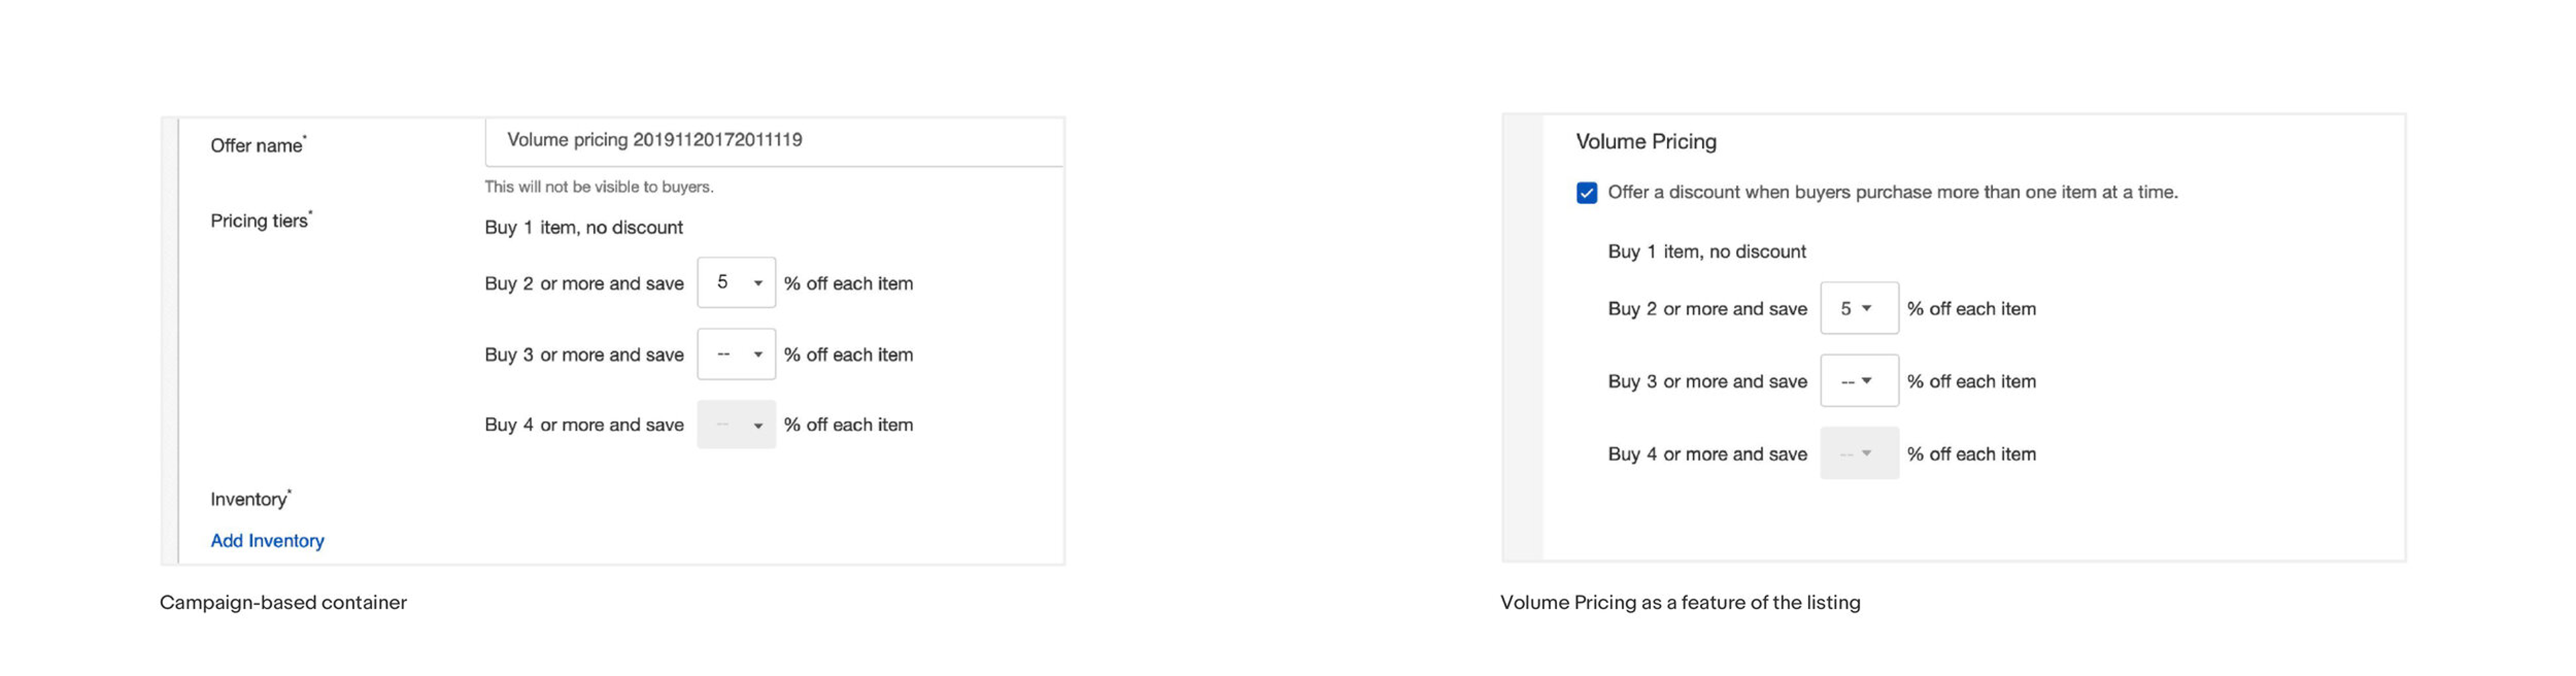Click the Campaign-based container caption
This screenshot has height=676, width=2576.
coord(283,603)
